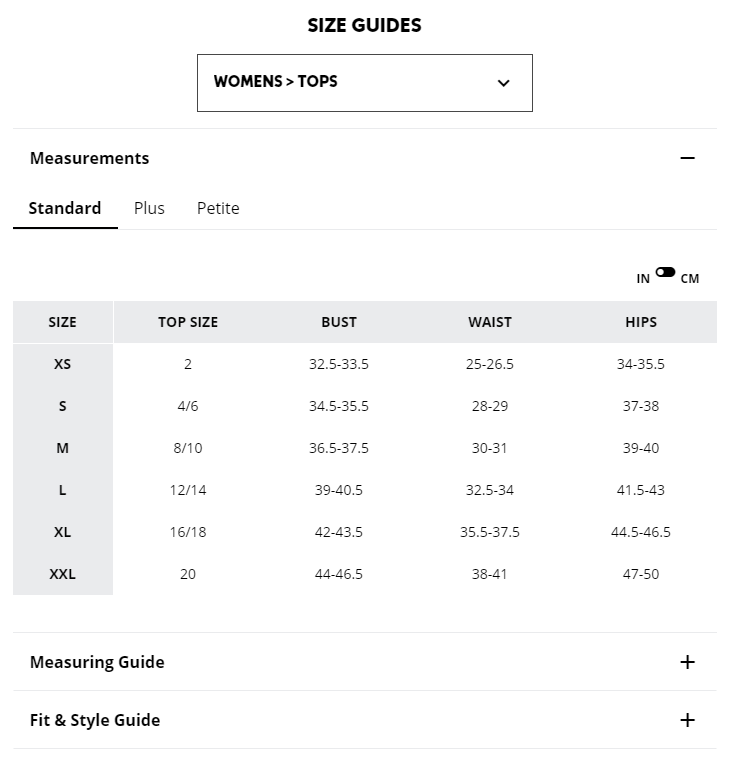Image resolution: width=730 pixels, height=761 pixels.
Task: Click the BUST column header
Action: click(339, 322)
